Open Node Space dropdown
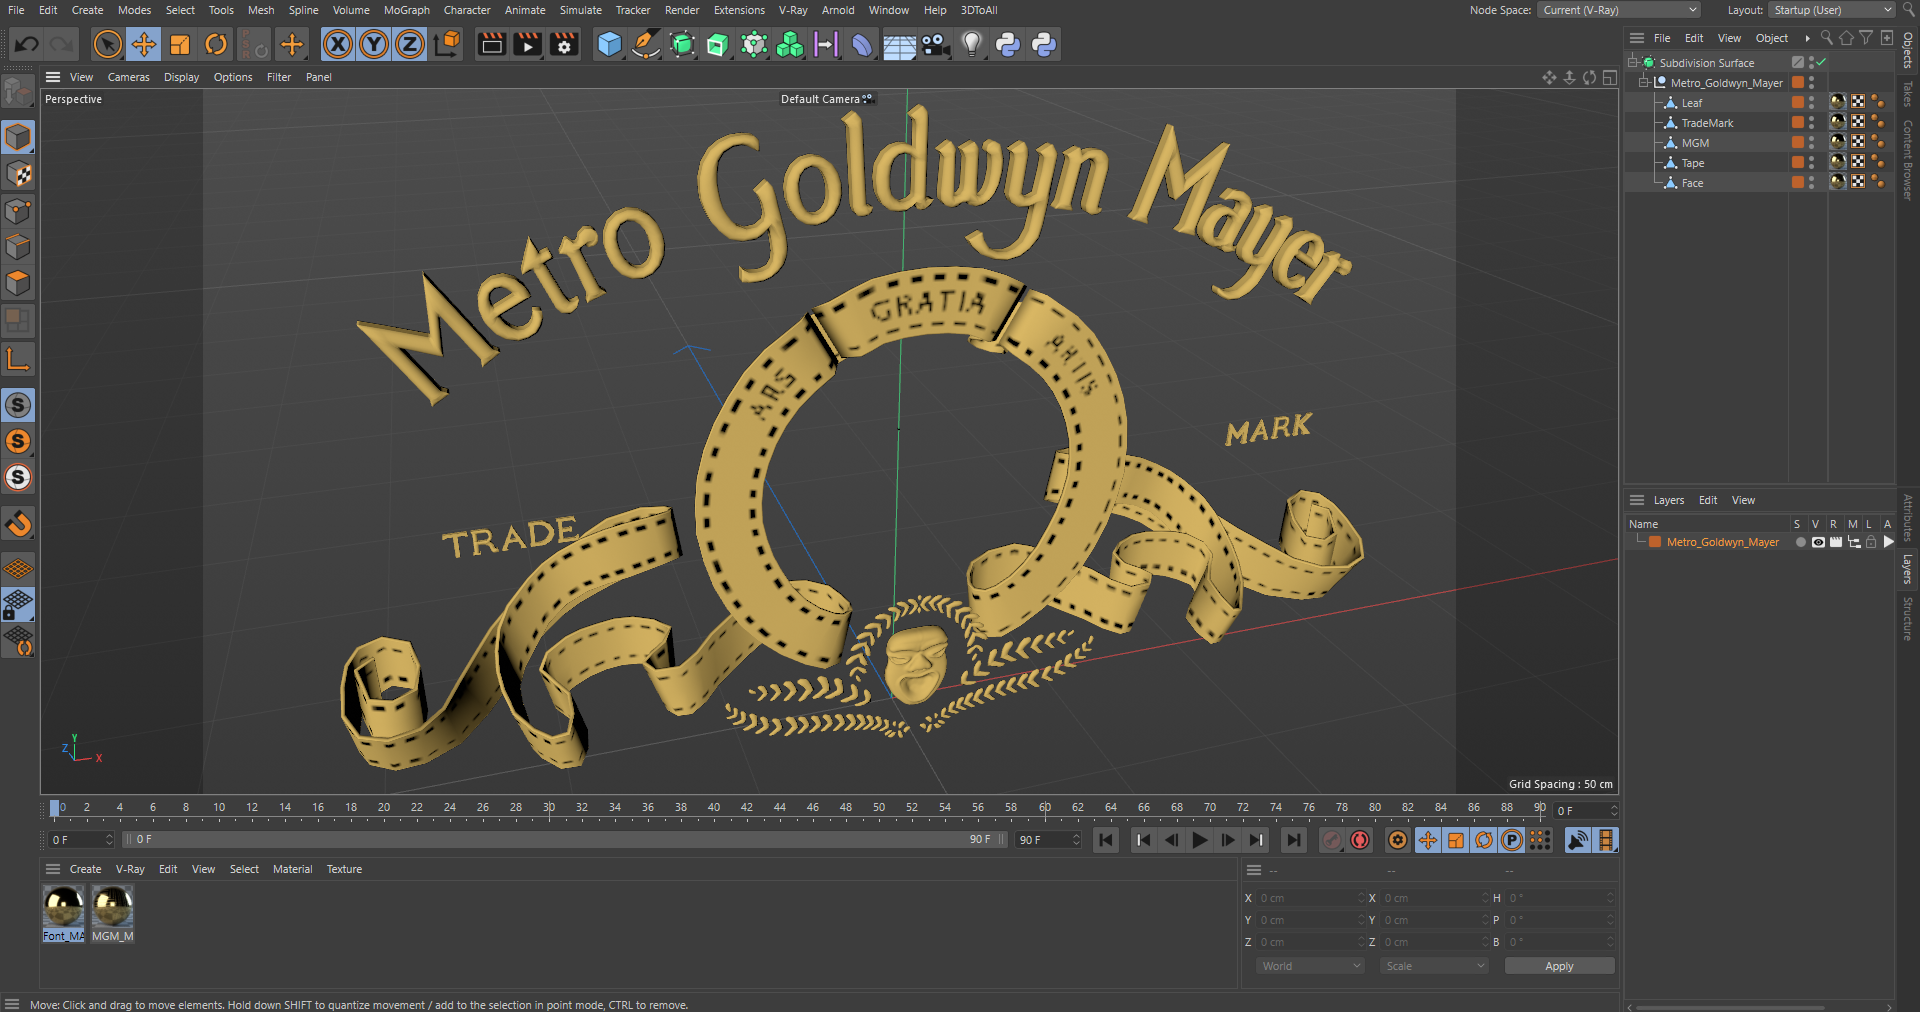Screen dimensions: 1920x1012 tap(1619, 10)
